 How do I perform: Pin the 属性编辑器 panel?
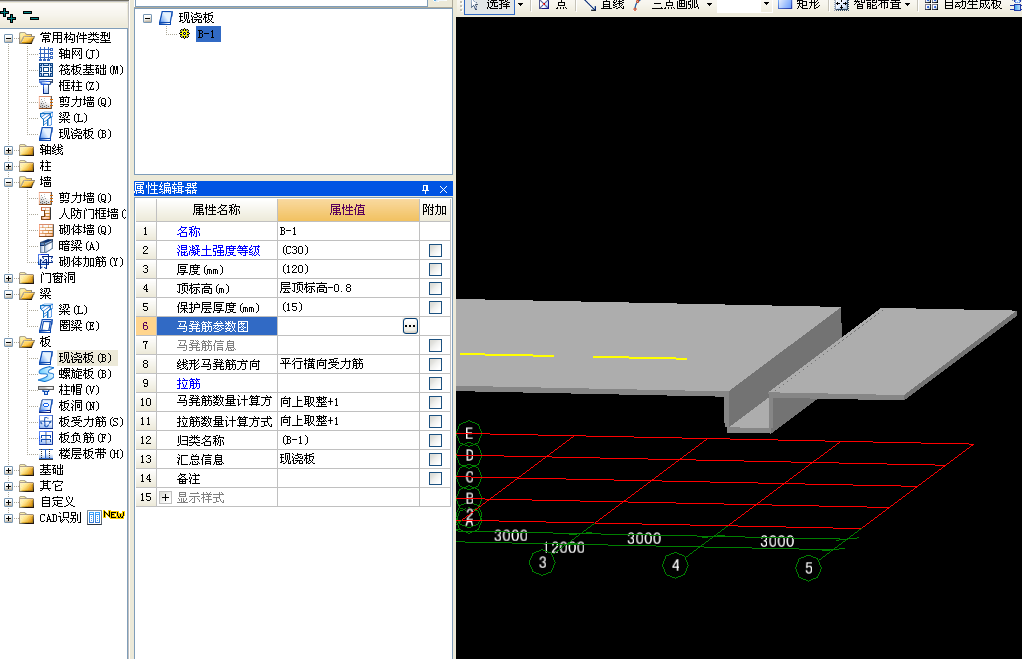(x=426, y=189)
